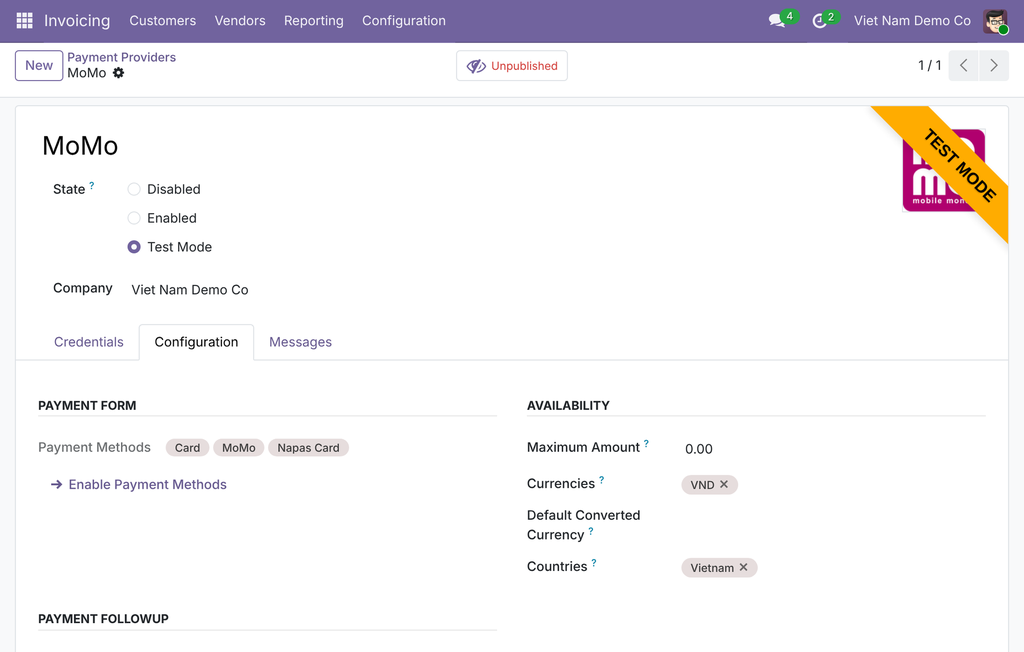Go to the previous record arrow
Viewport: 1024px width, 652px height.
tap(963, 65)
